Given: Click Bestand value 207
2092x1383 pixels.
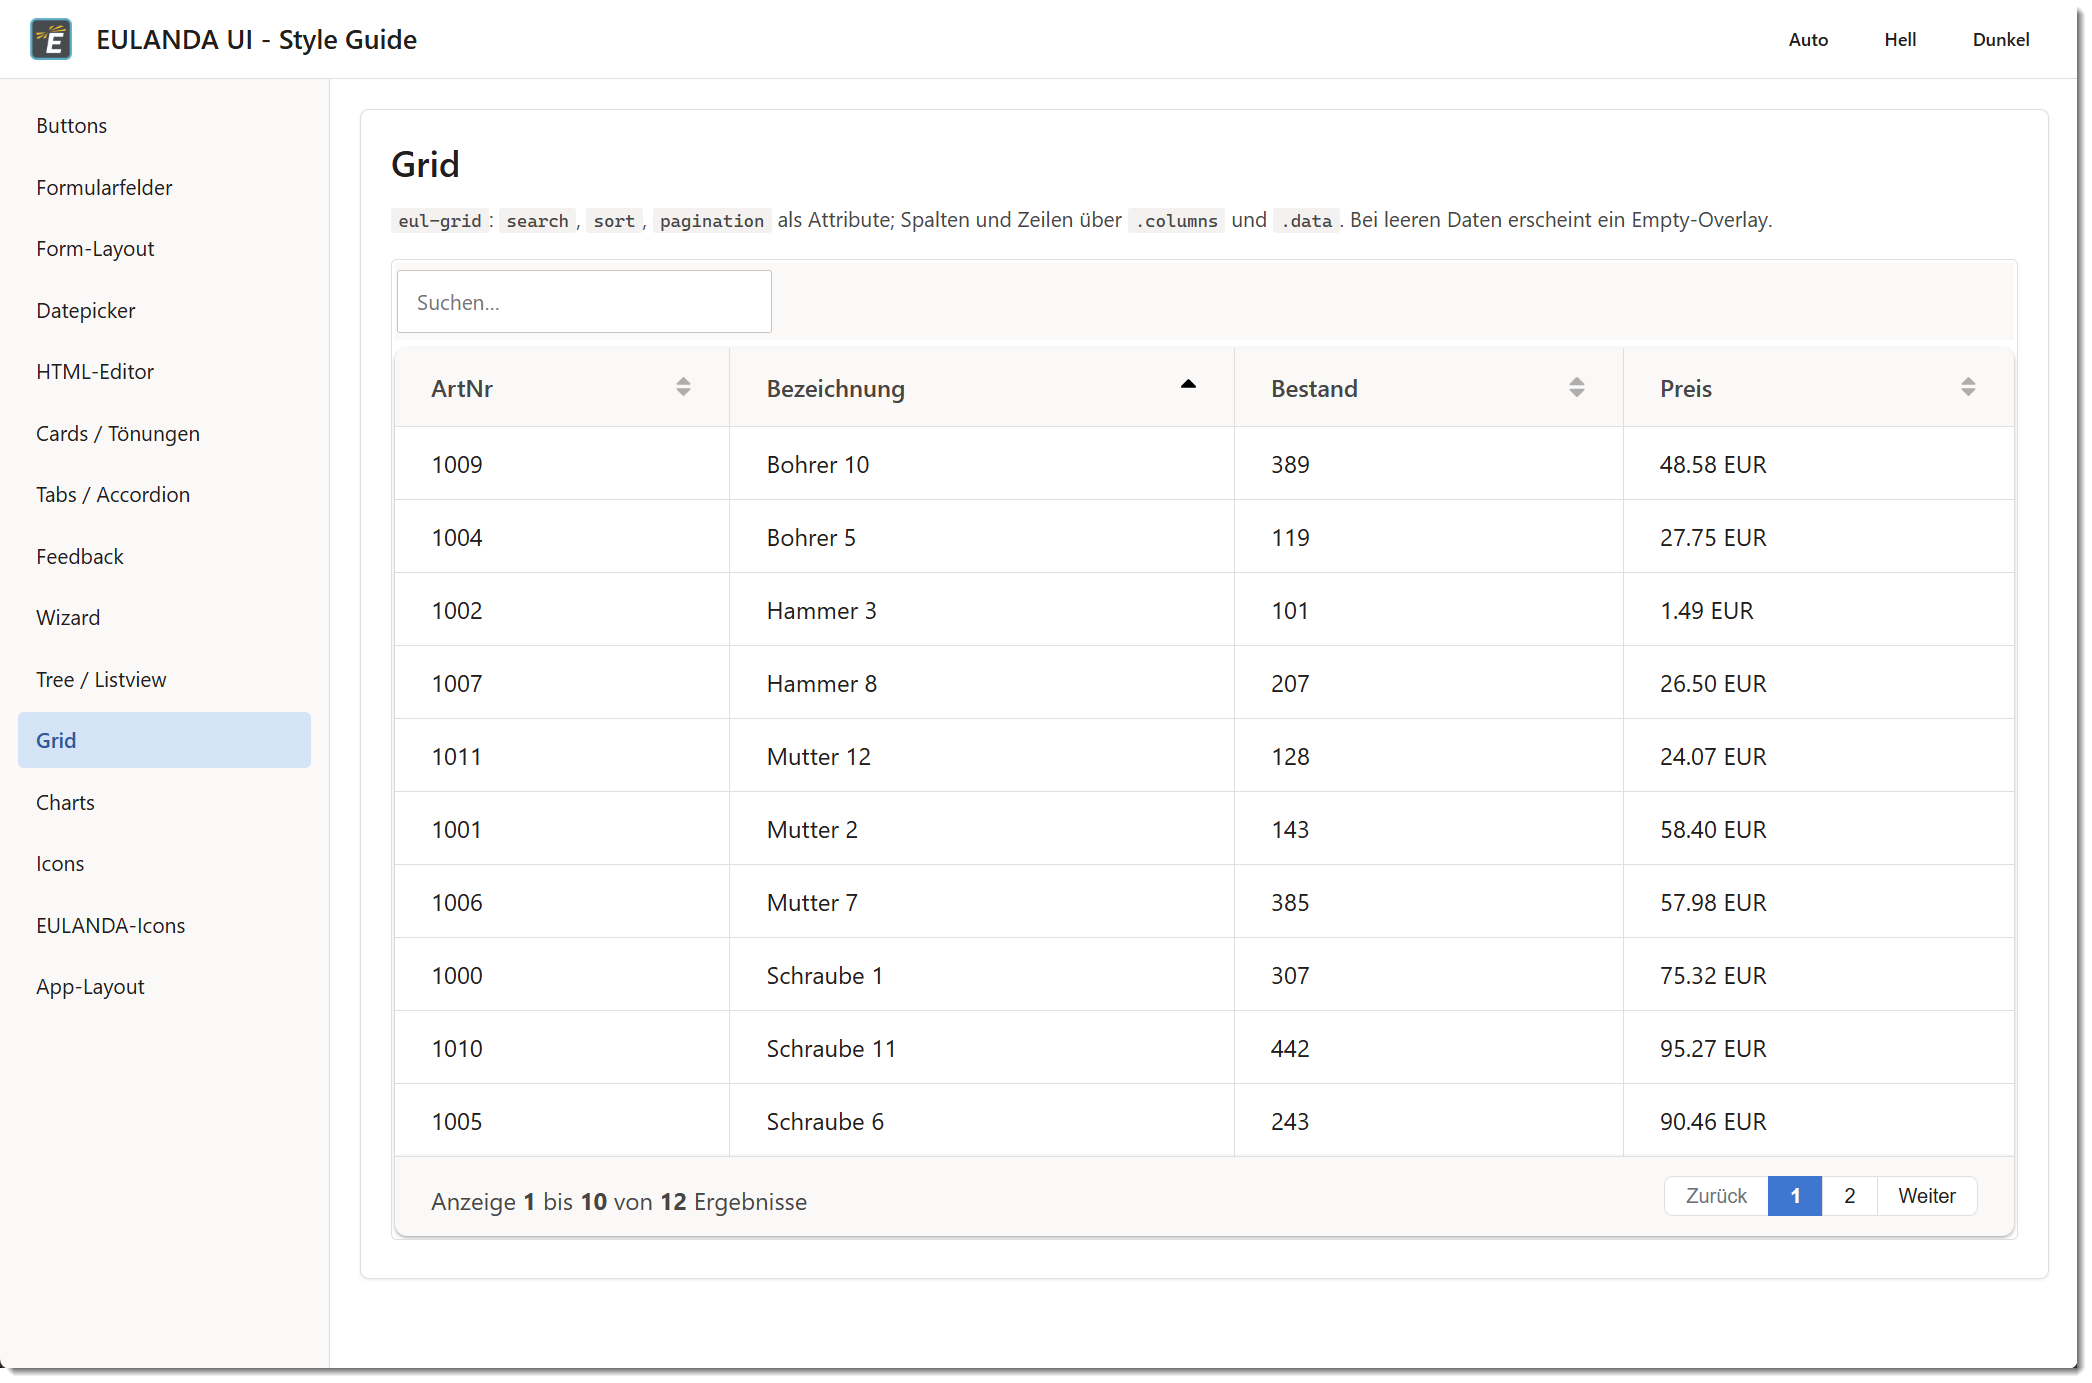Looking at the screenshot, I should (x=1429, y=683).
